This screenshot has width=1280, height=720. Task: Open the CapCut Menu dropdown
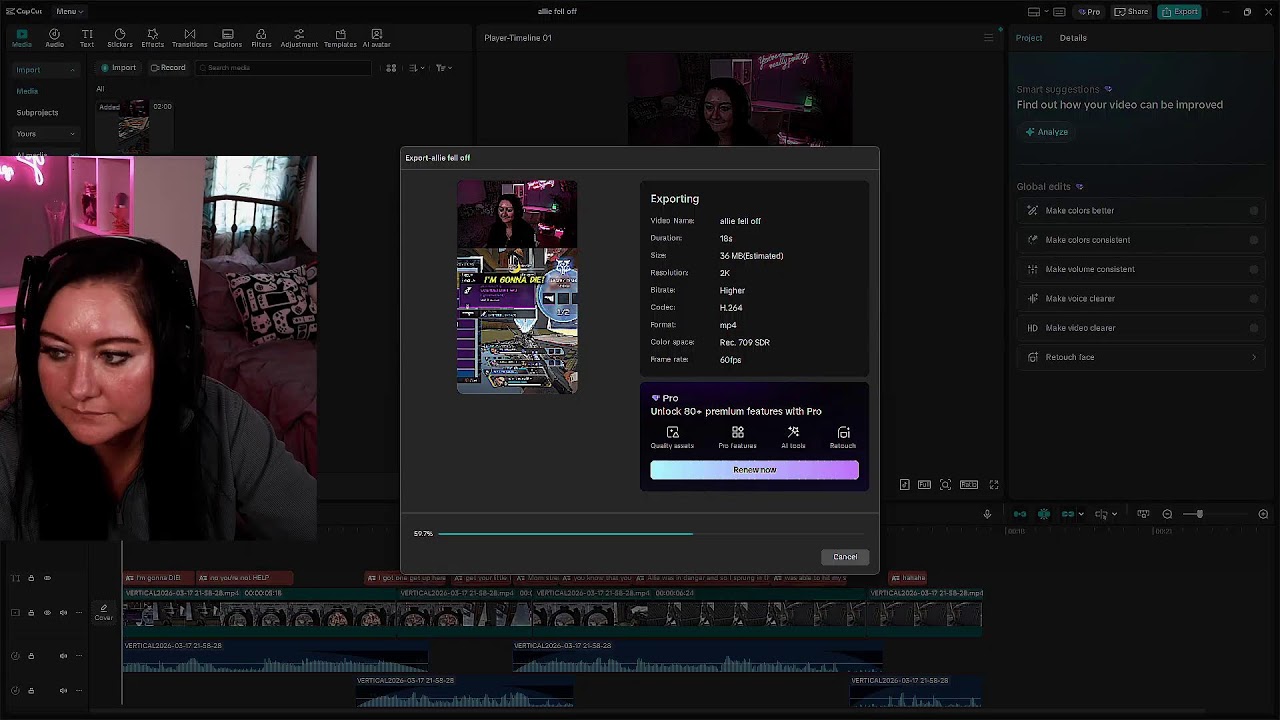pyautogui.click(x=69, y=11)
